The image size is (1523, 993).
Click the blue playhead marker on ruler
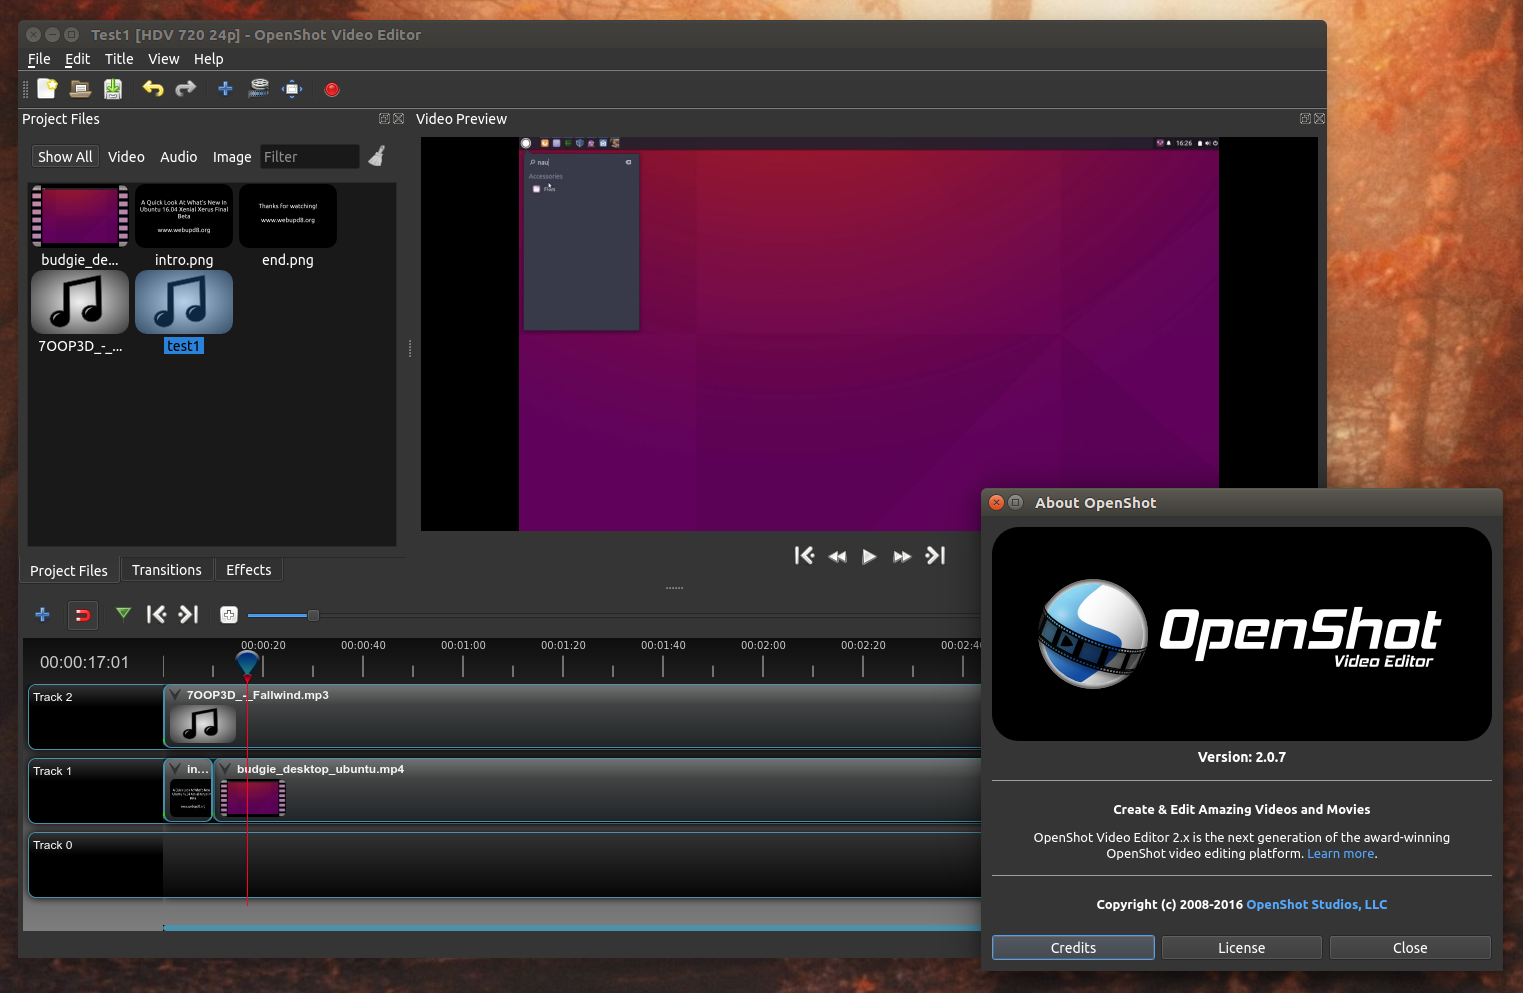coord(247,663)
